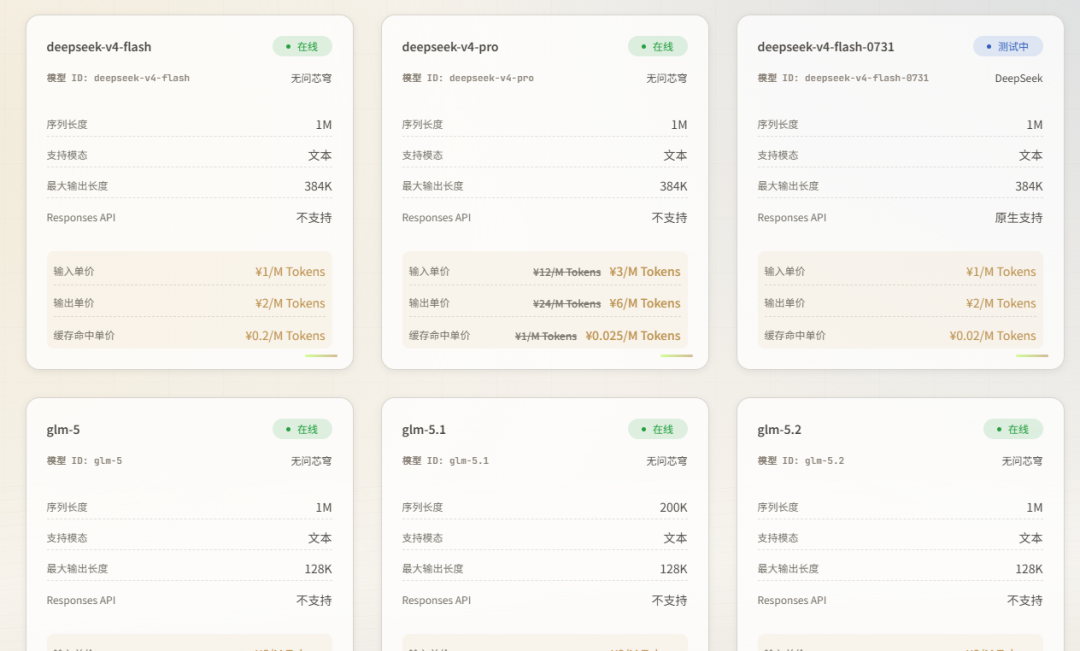Click 不支持 value on deepseek-v4-pro card
Image resolution: width=1080 pixels, height=651 pixels.
(x=669, y=218)
